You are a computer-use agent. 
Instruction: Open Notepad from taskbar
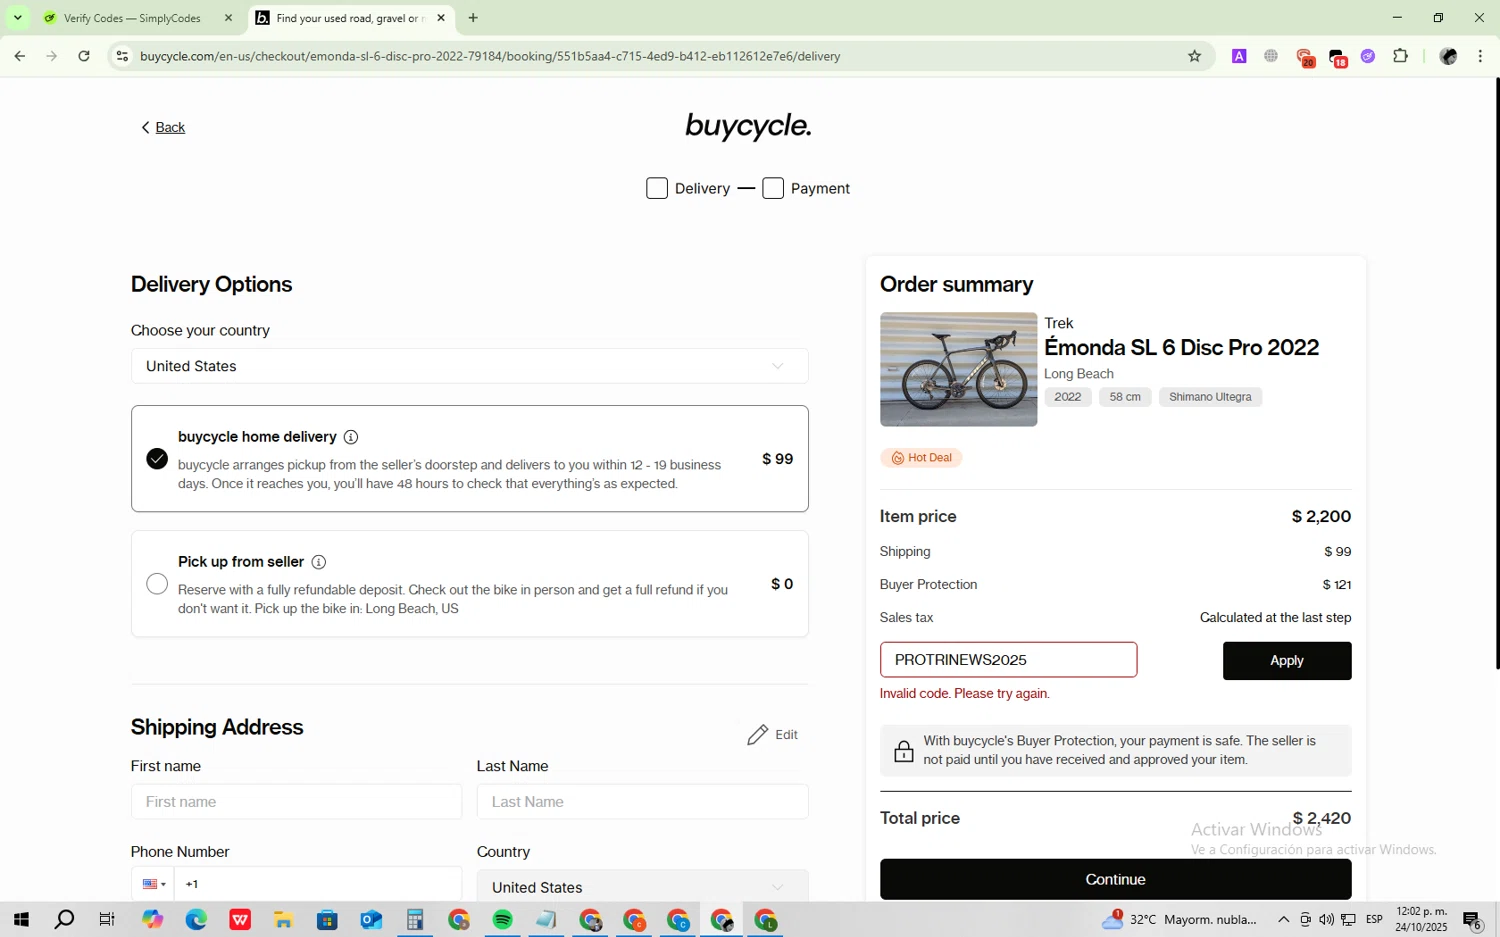pos(546,920)
